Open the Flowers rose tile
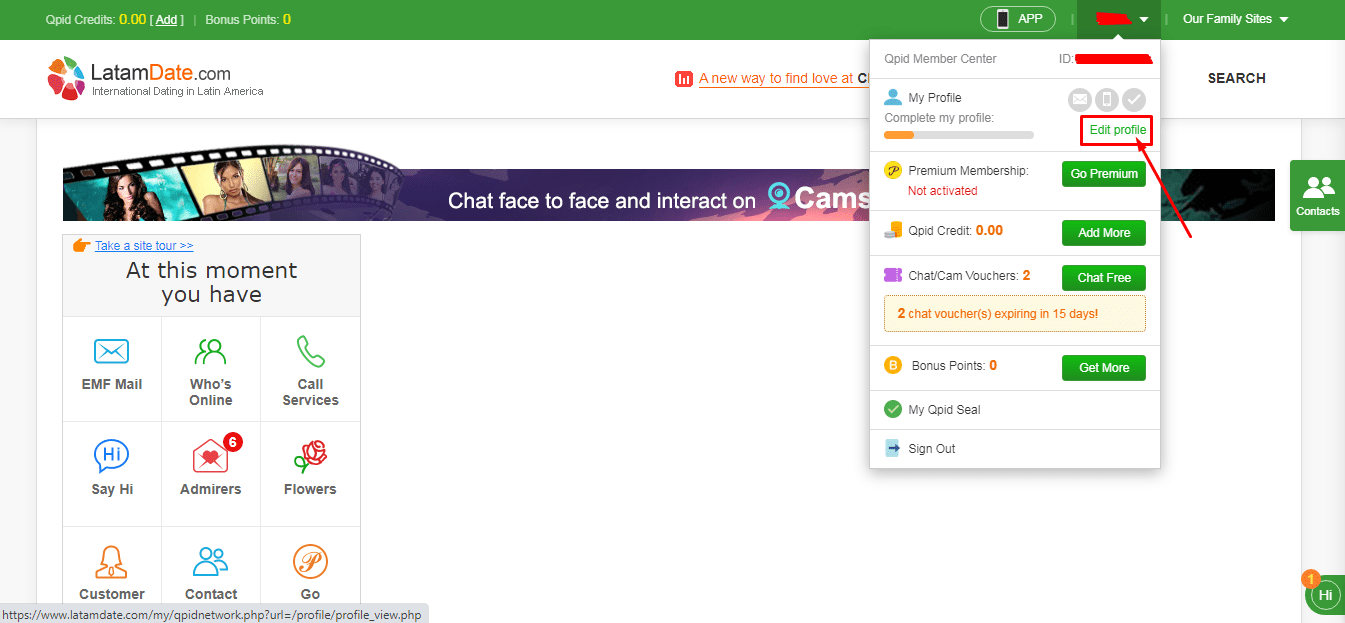The height and width of the screenshot is (623, 1345). pos(310,473)
